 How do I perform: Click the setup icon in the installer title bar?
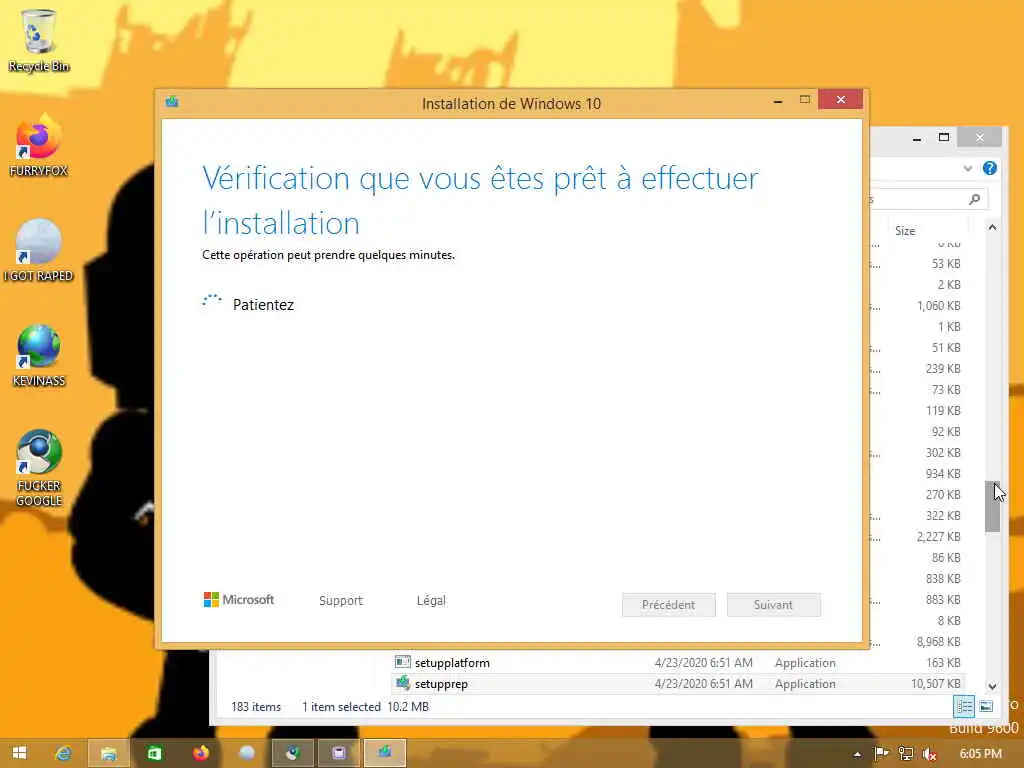[x=172, y=102]
